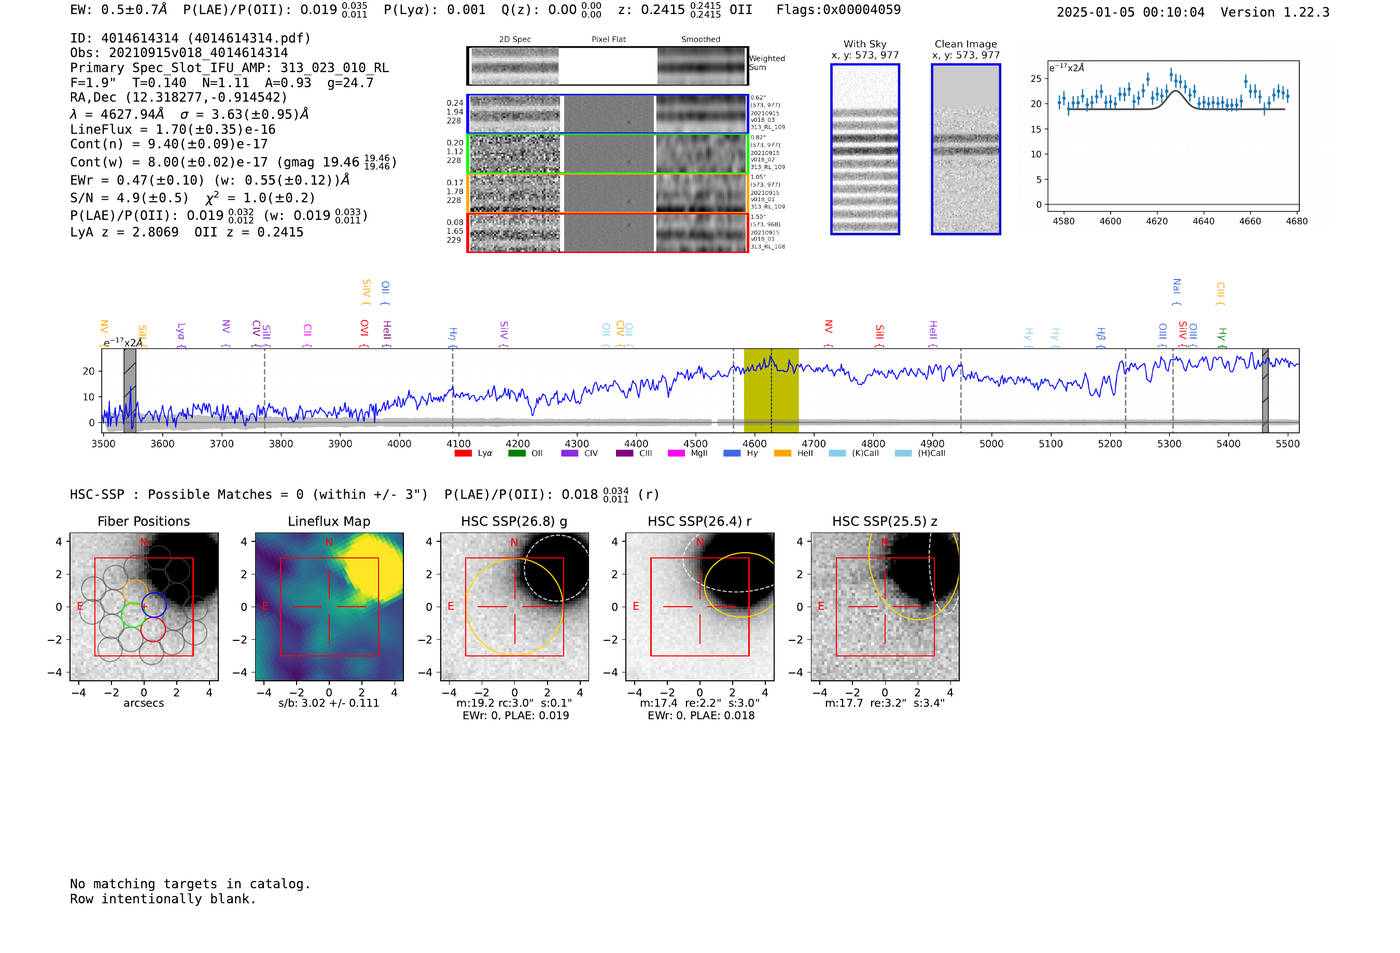Click the (H)CaII legend swatch
Viewport: 1400px width, 953px height.
[x=903, y=454]
